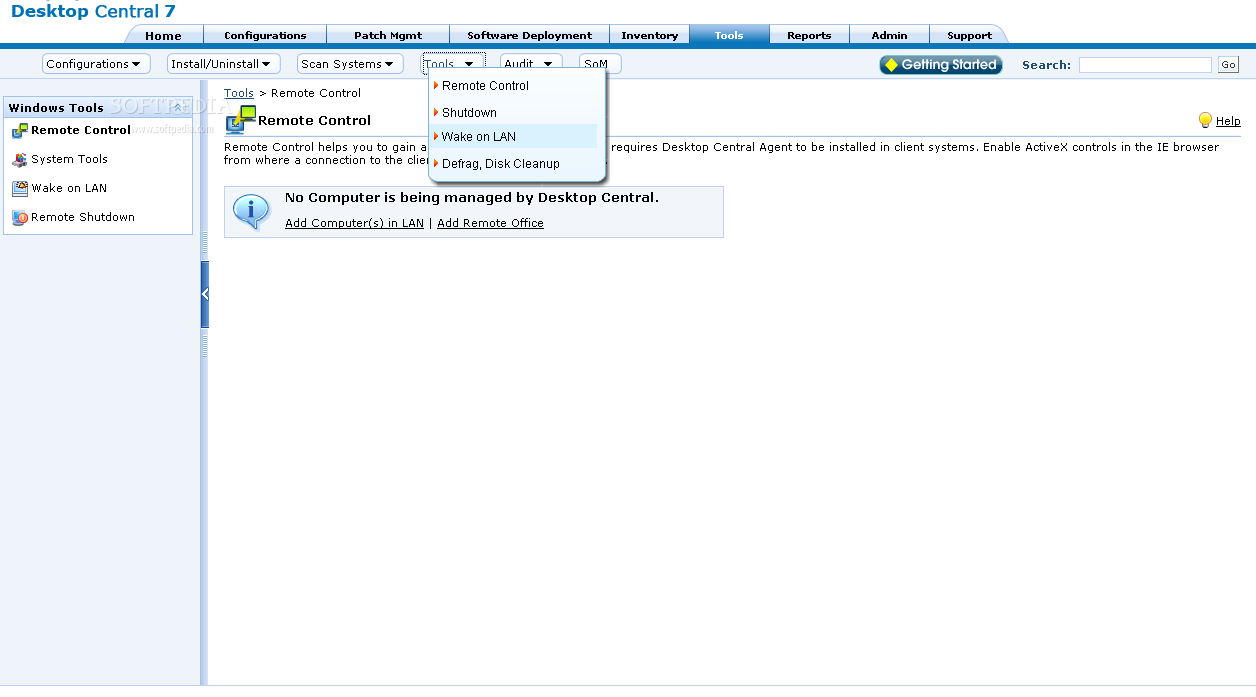Viewport: 1256px width, 697px height.
Task: Click the Help lightbulb icon
Action: [x=1205, y=120]
